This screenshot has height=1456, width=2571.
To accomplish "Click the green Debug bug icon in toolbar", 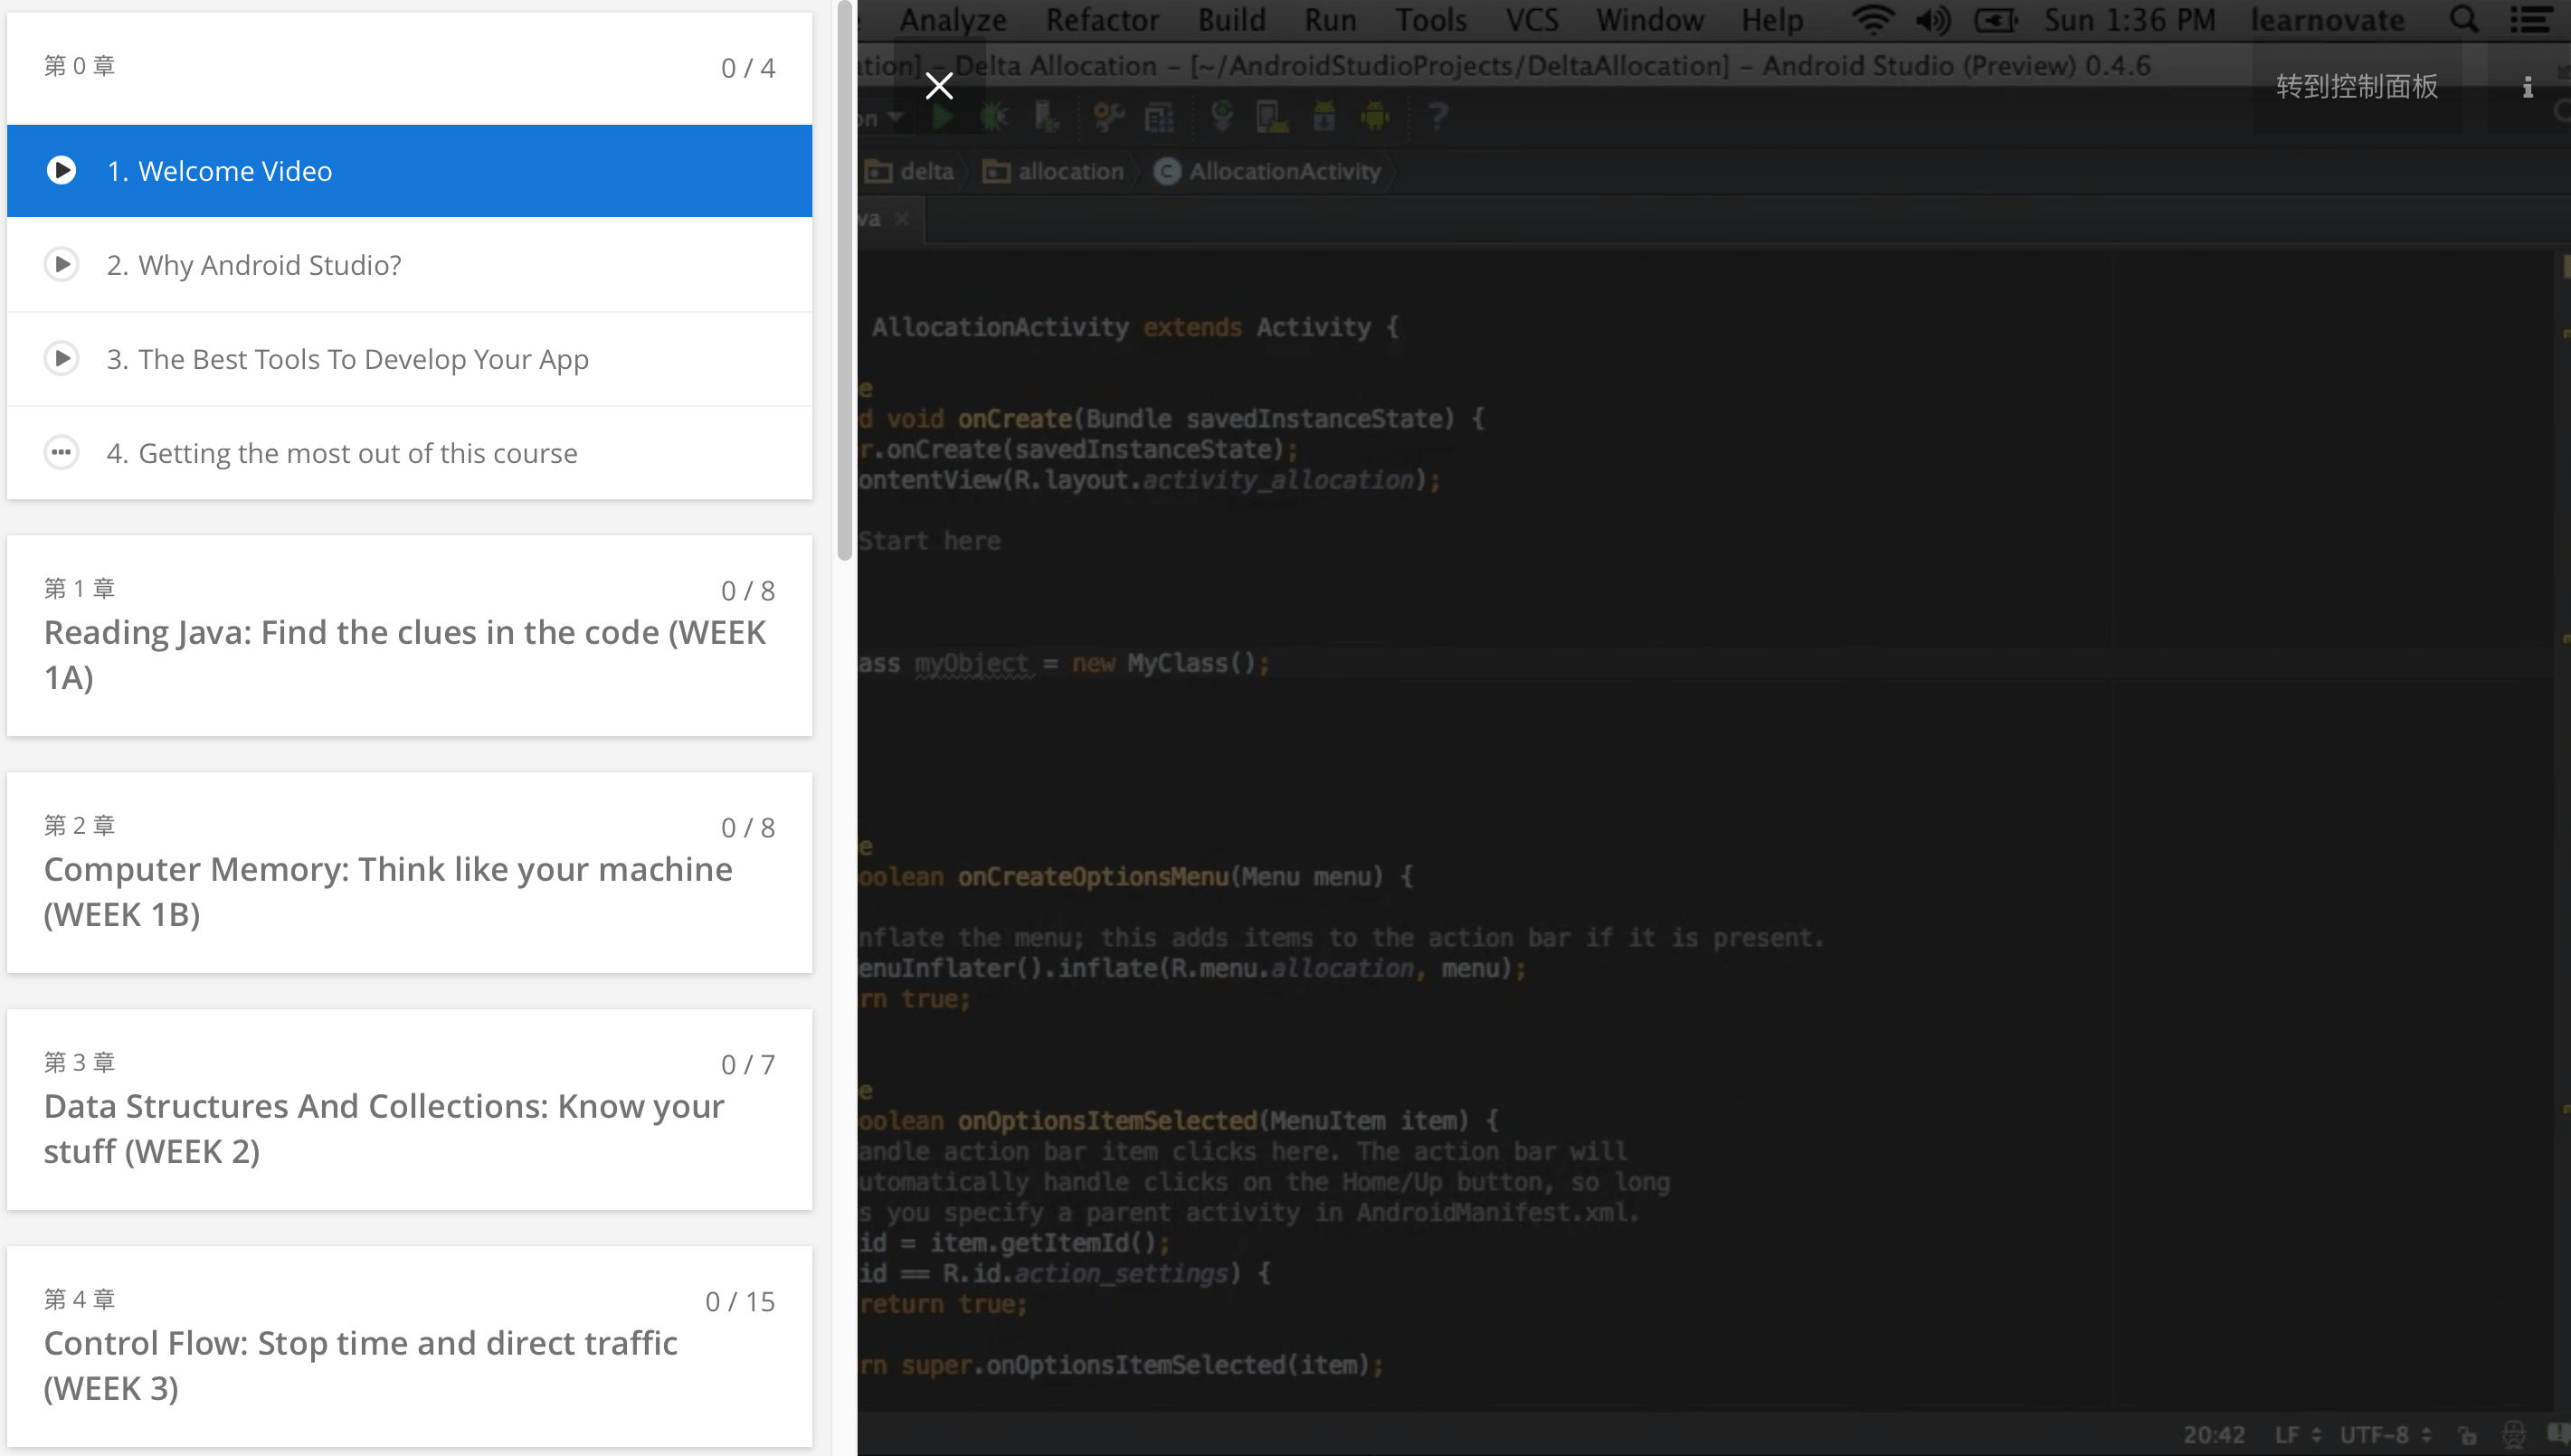I will [x=993, y=117].
